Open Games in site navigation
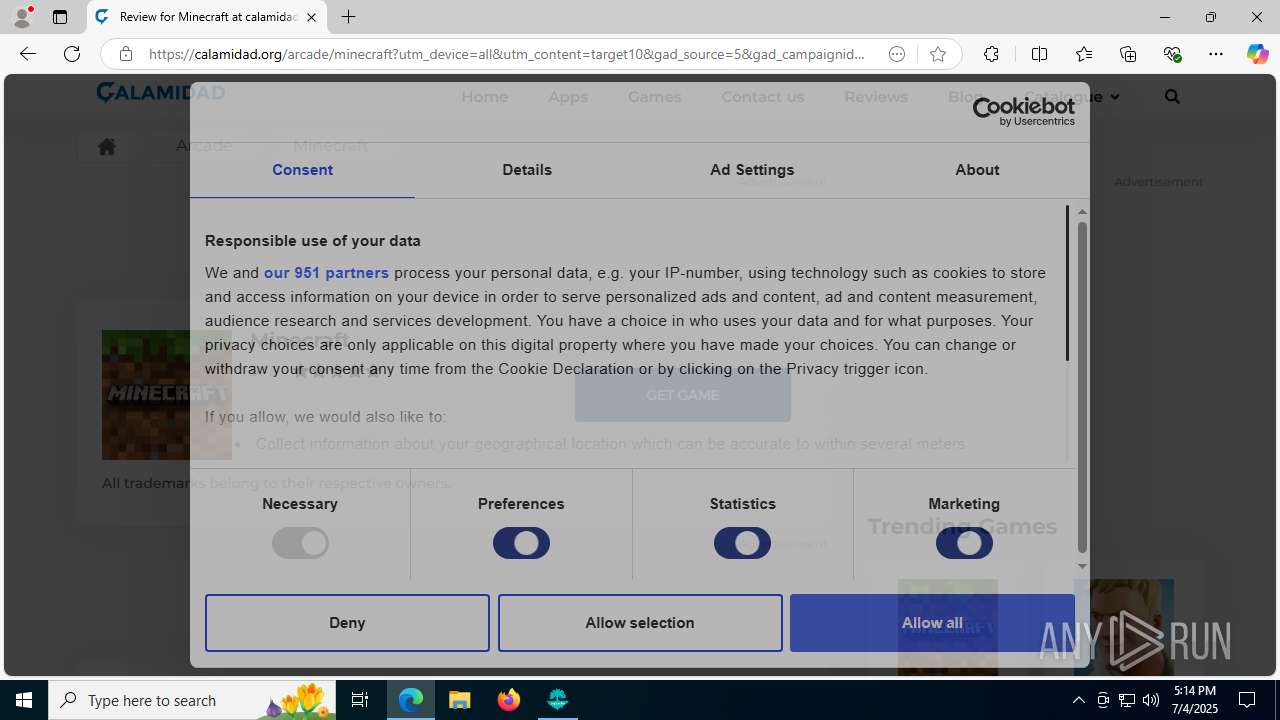The height and width of the screenshot is (720, 1280). 655,97
